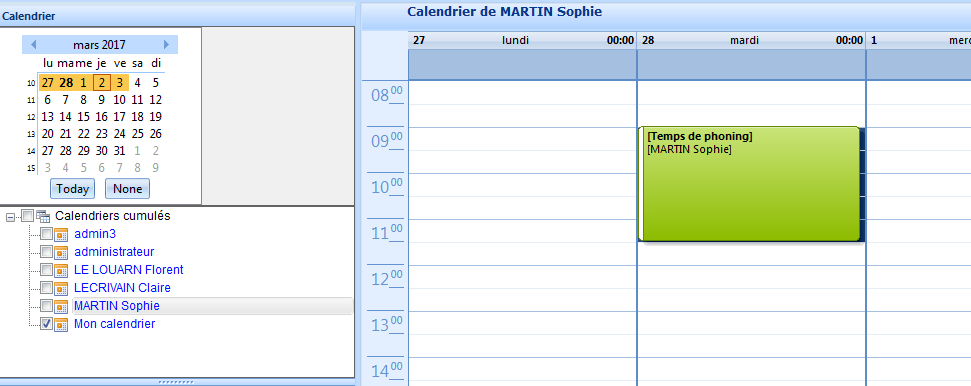
Task: Collapse the Calendriers cumulés tree node
Action: click(10, 216)
